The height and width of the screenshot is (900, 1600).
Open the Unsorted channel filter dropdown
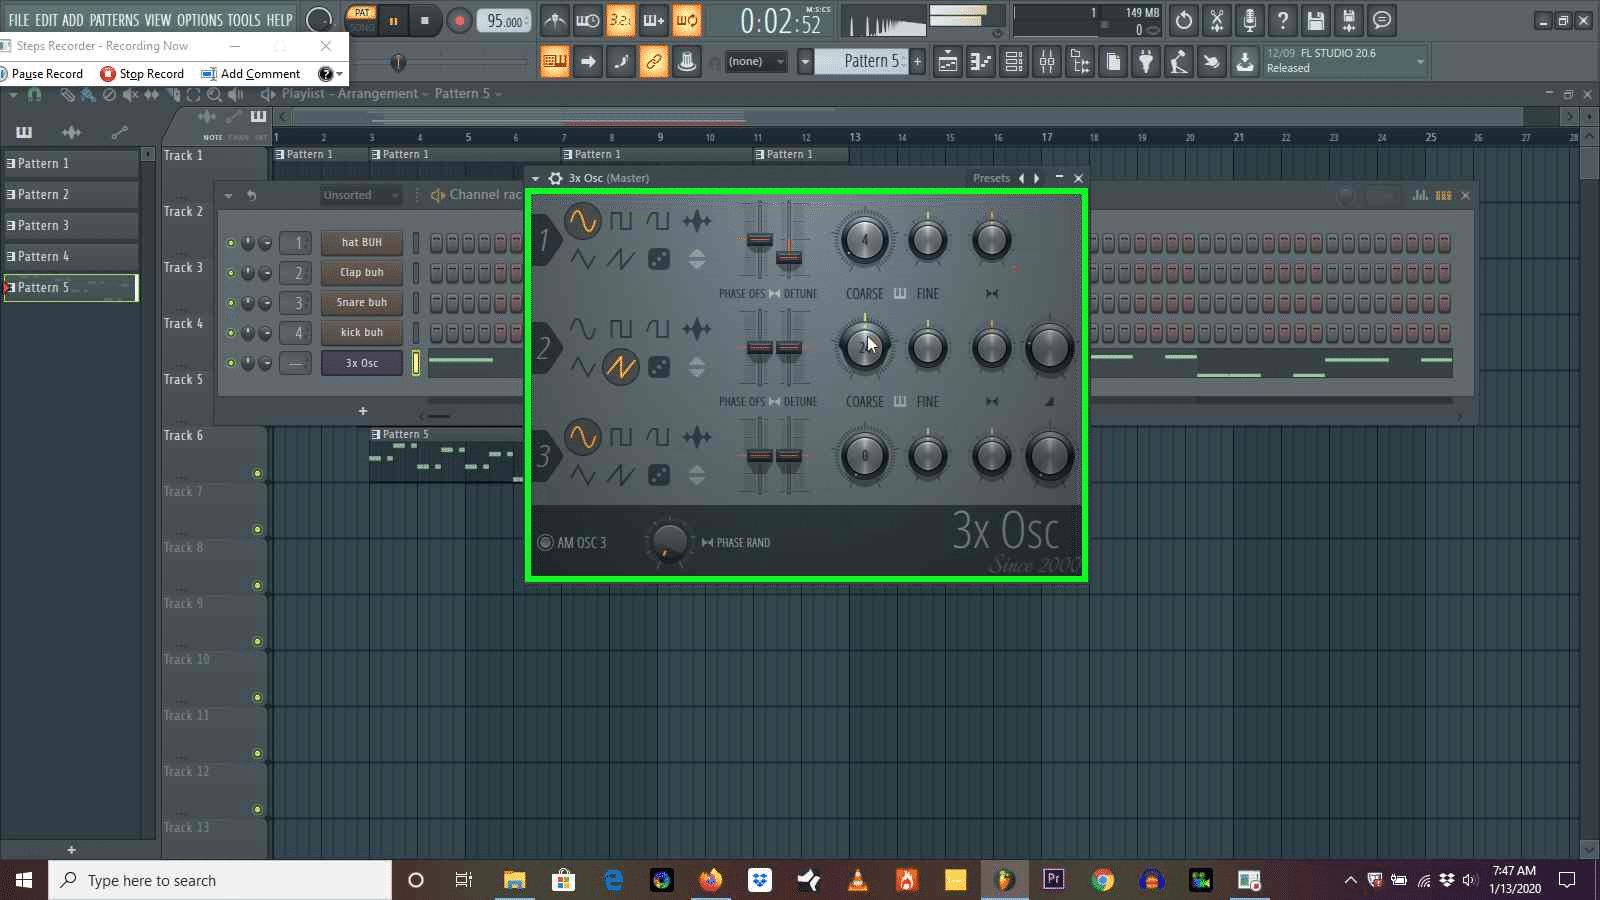(x=361, y=195)
